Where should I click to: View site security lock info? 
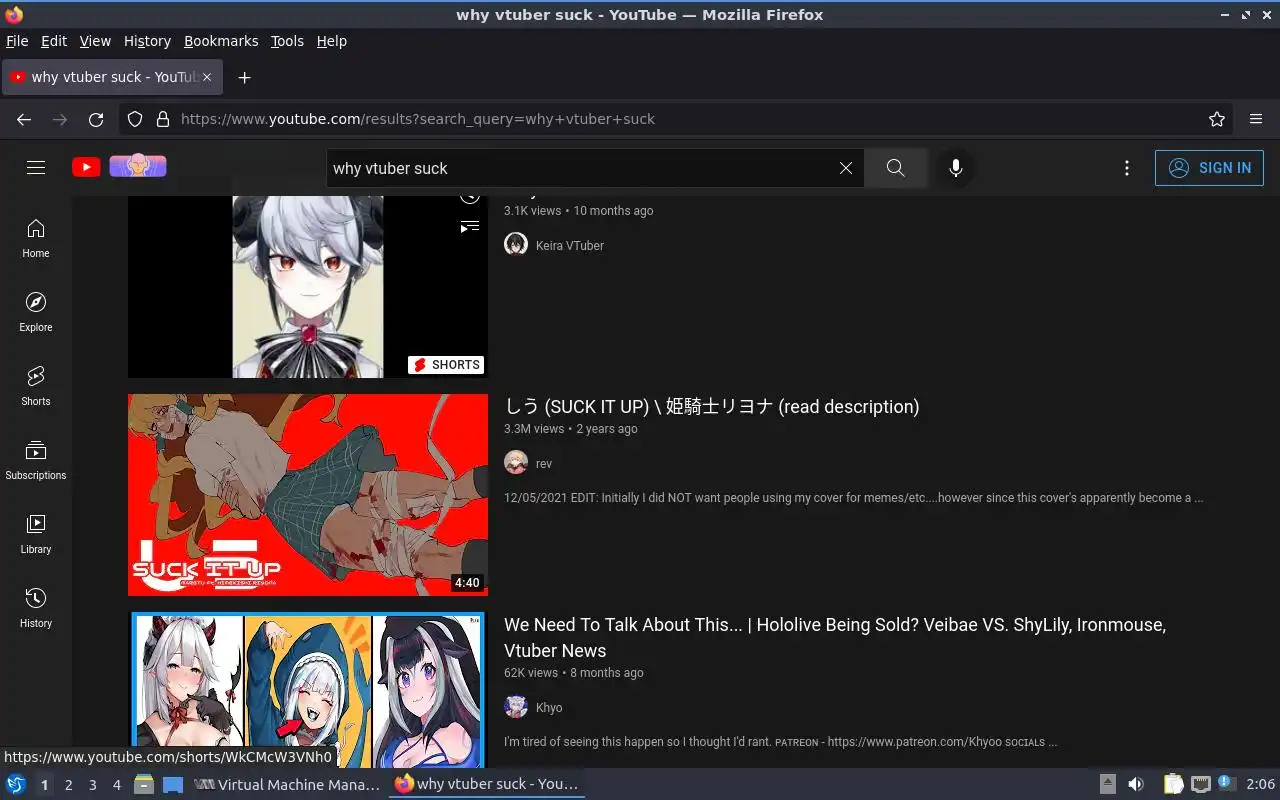pyautogui.click(x=163, y=119)
